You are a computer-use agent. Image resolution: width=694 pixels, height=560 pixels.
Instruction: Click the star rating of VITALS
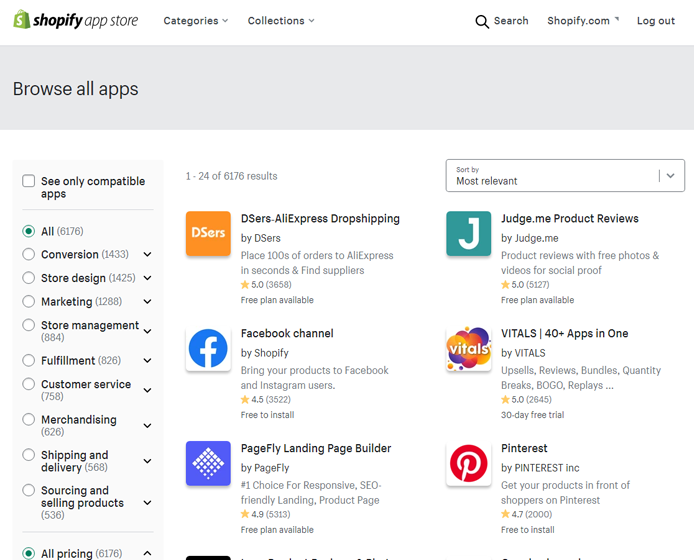coord(526,399)
